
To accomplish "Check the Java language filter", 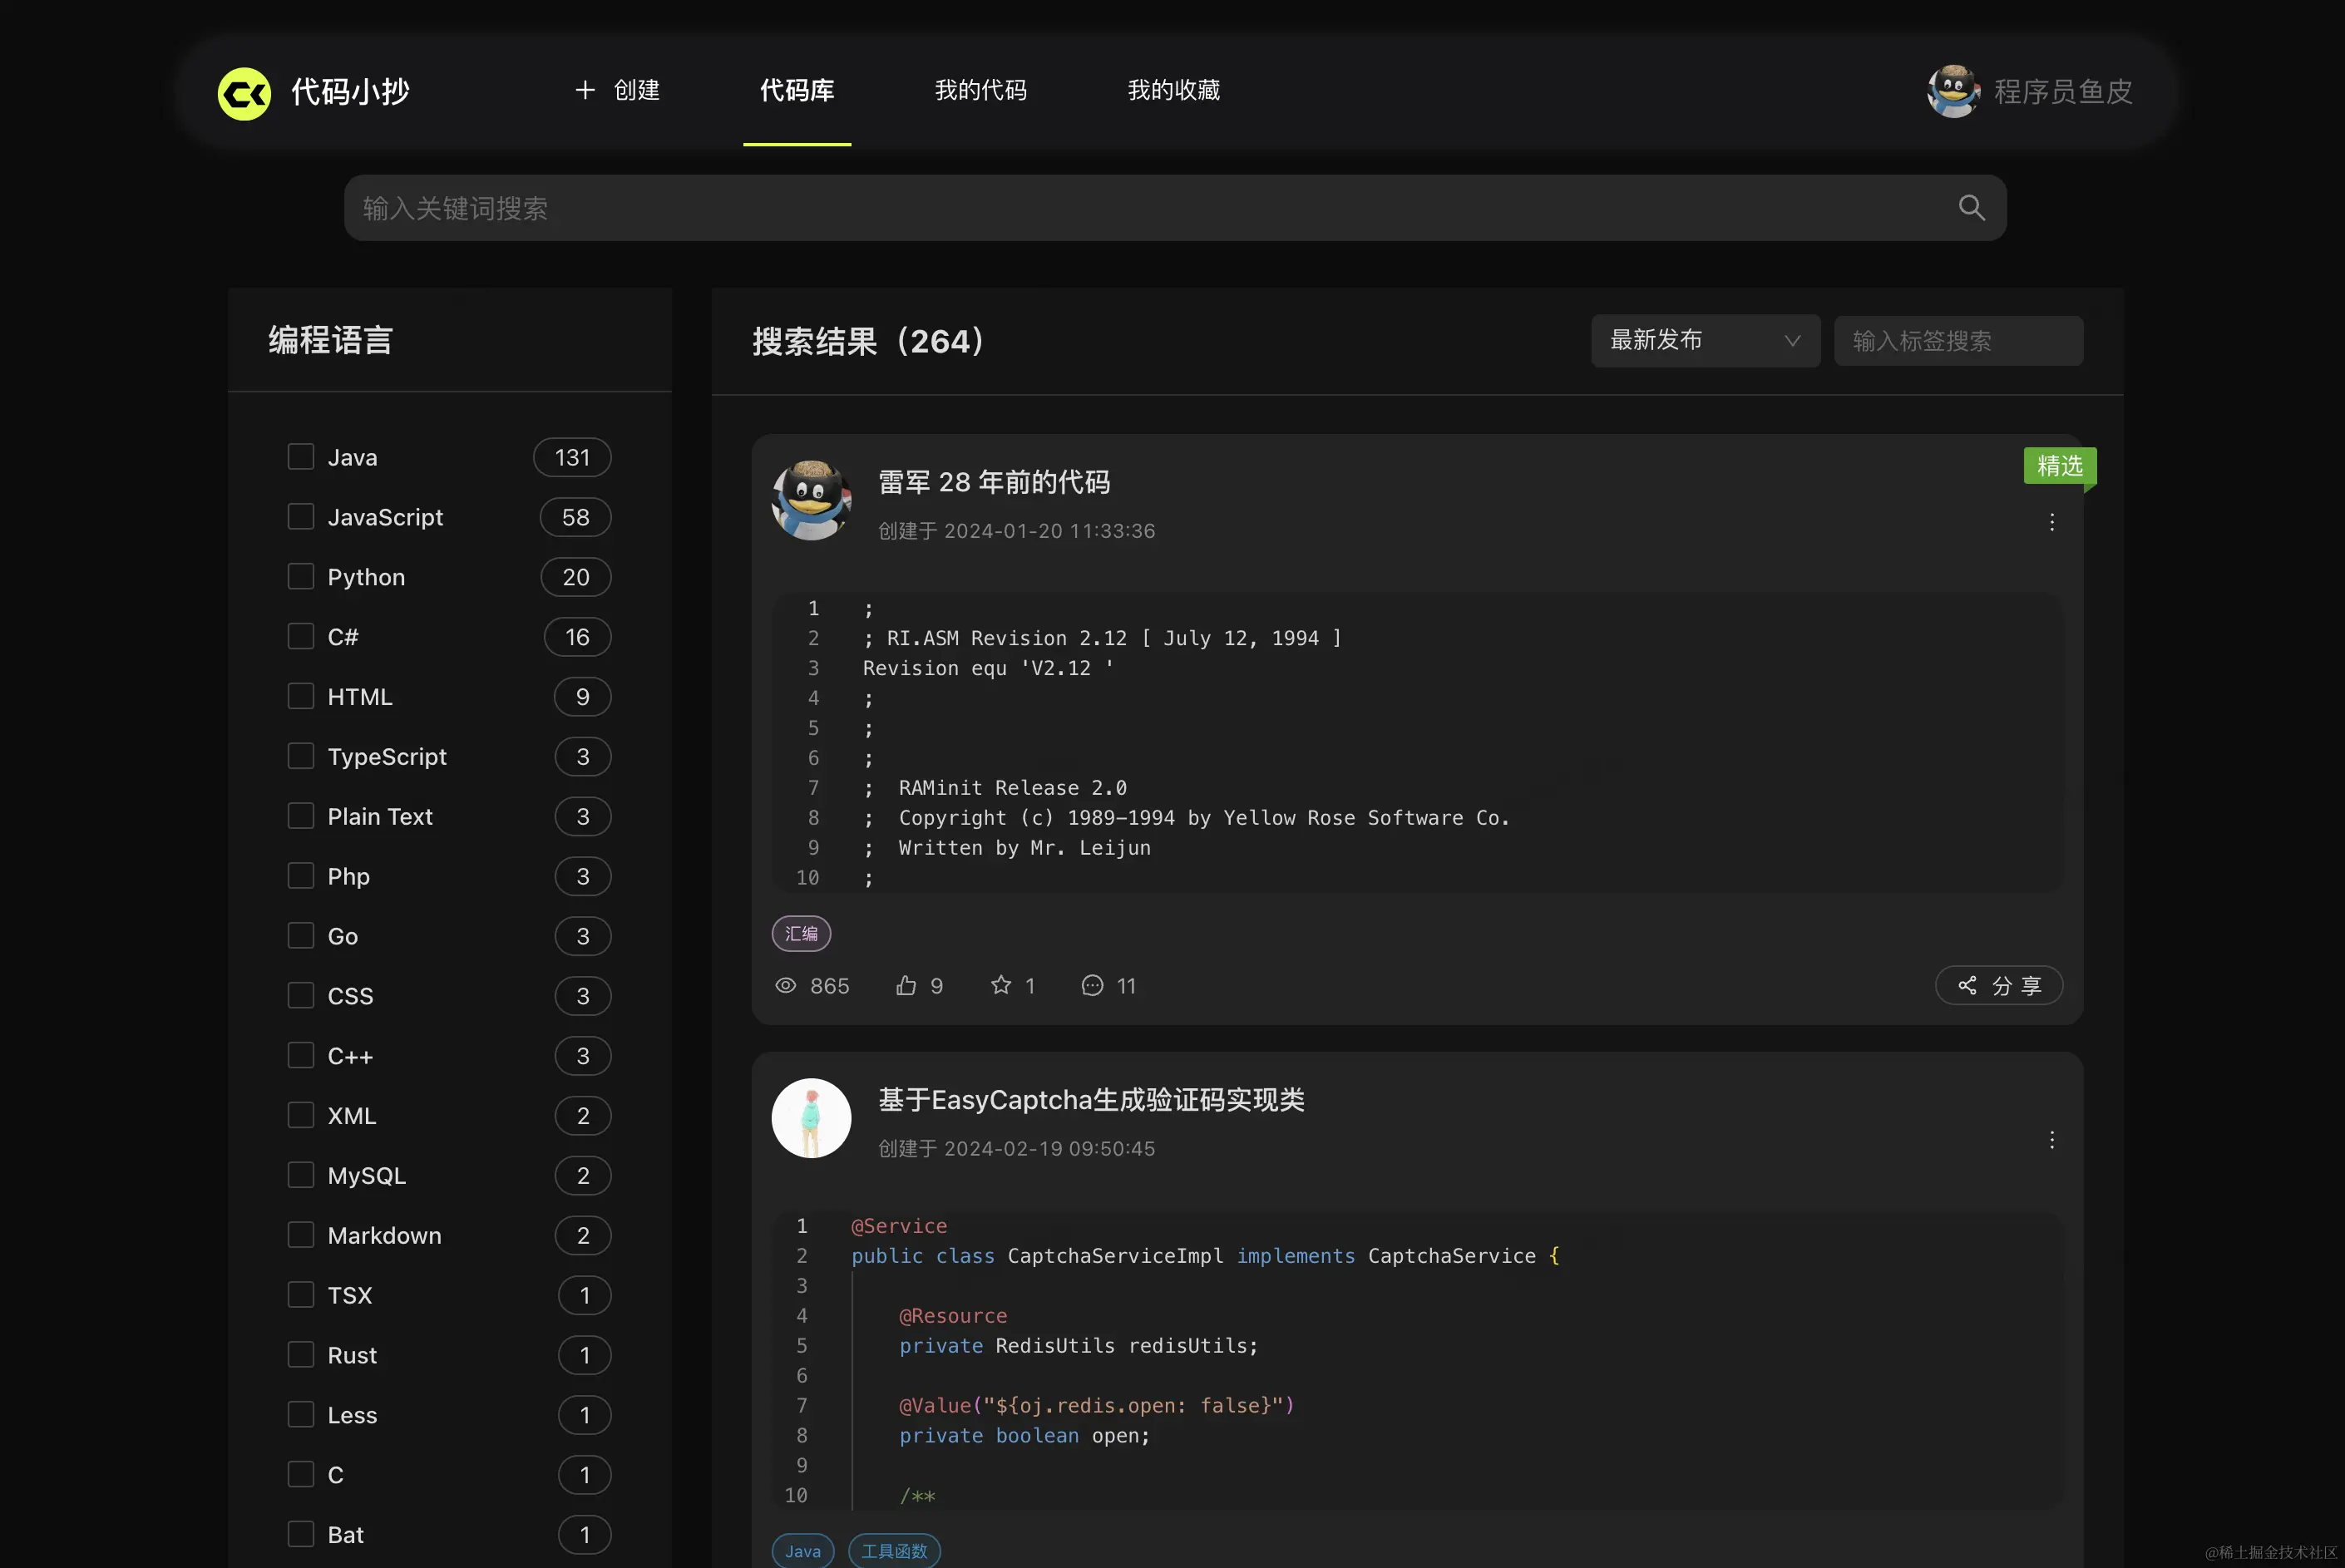I will coord(301,456).
